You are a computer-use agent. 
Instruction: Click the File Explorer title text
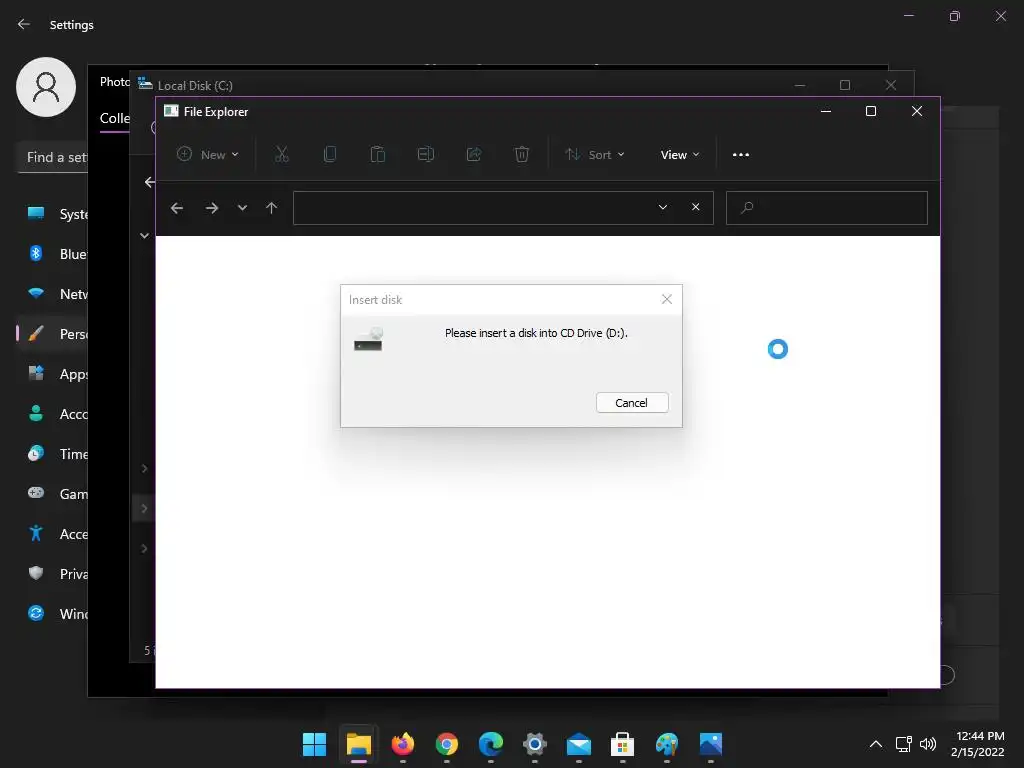(x=216, y=112)
